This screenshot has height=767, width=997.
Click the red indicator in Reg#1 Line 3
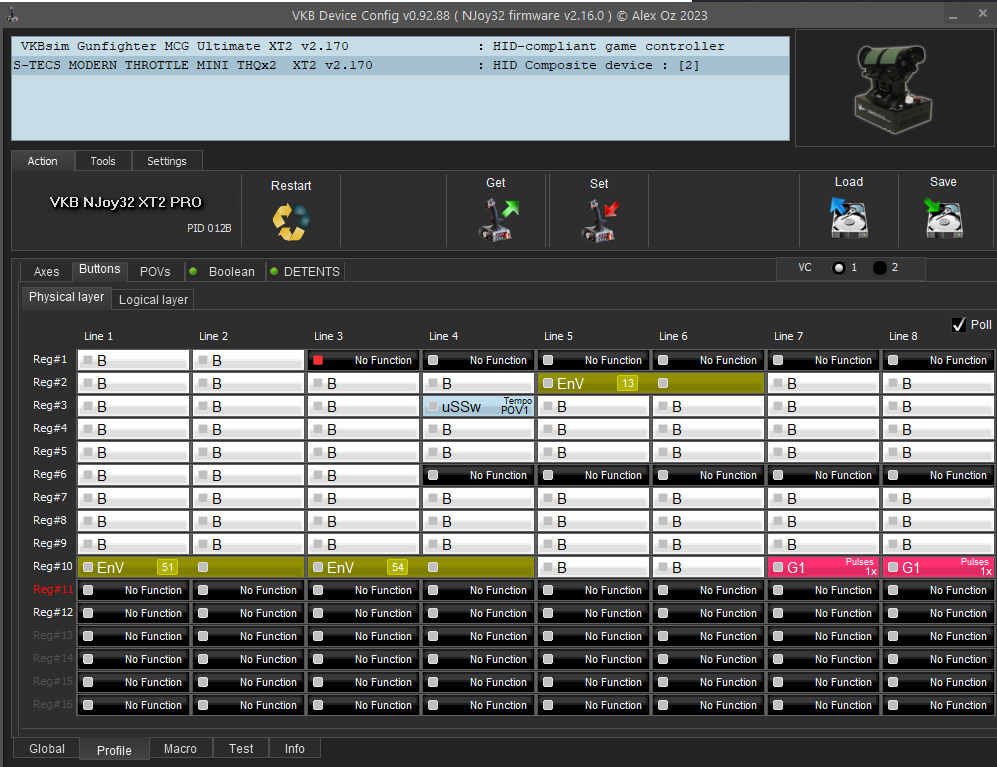pos(319,360)
